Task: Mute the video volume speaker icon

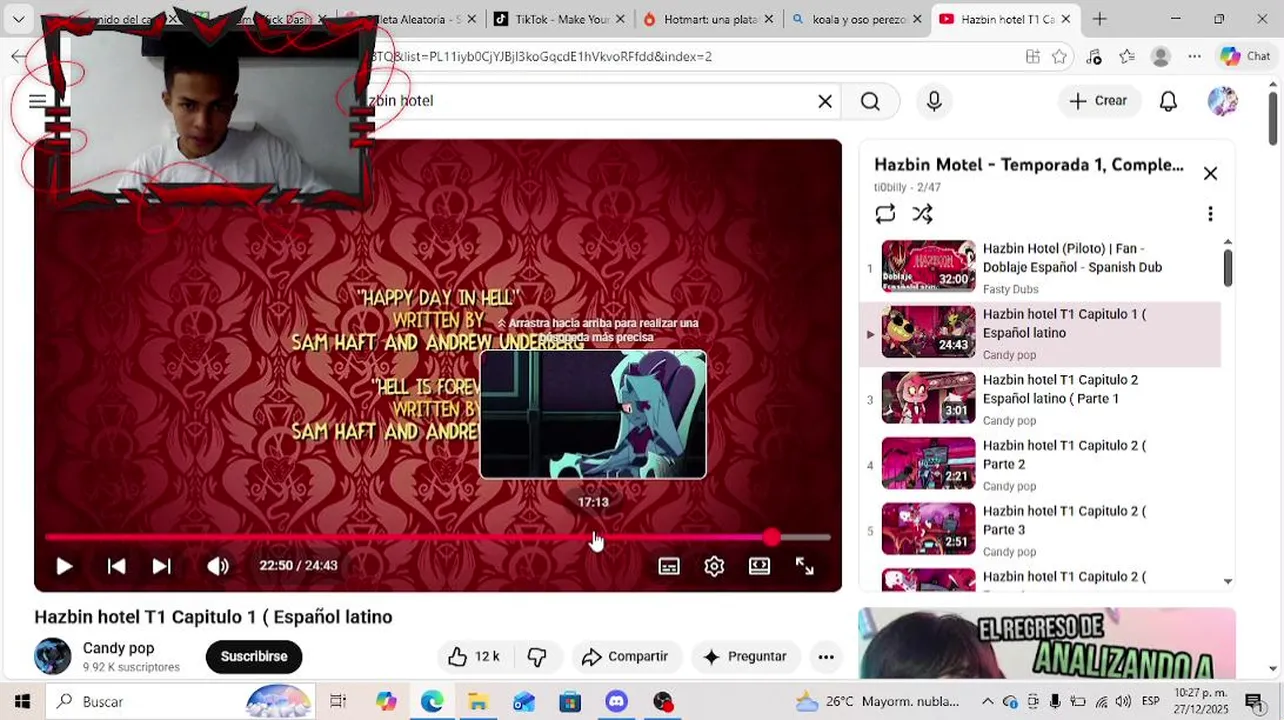Action: point(218,566)
